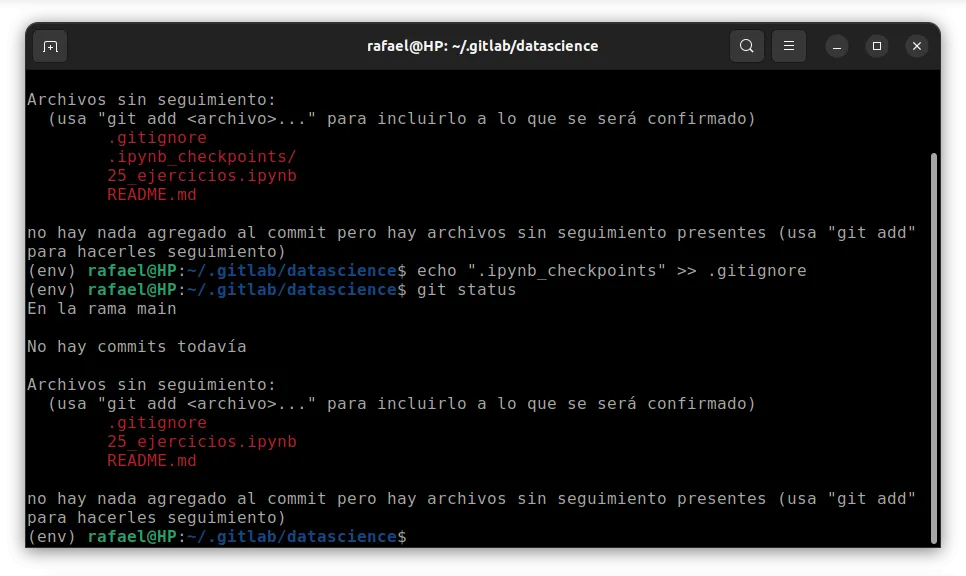Click the terminal scrollbar handle

point(934,348)
